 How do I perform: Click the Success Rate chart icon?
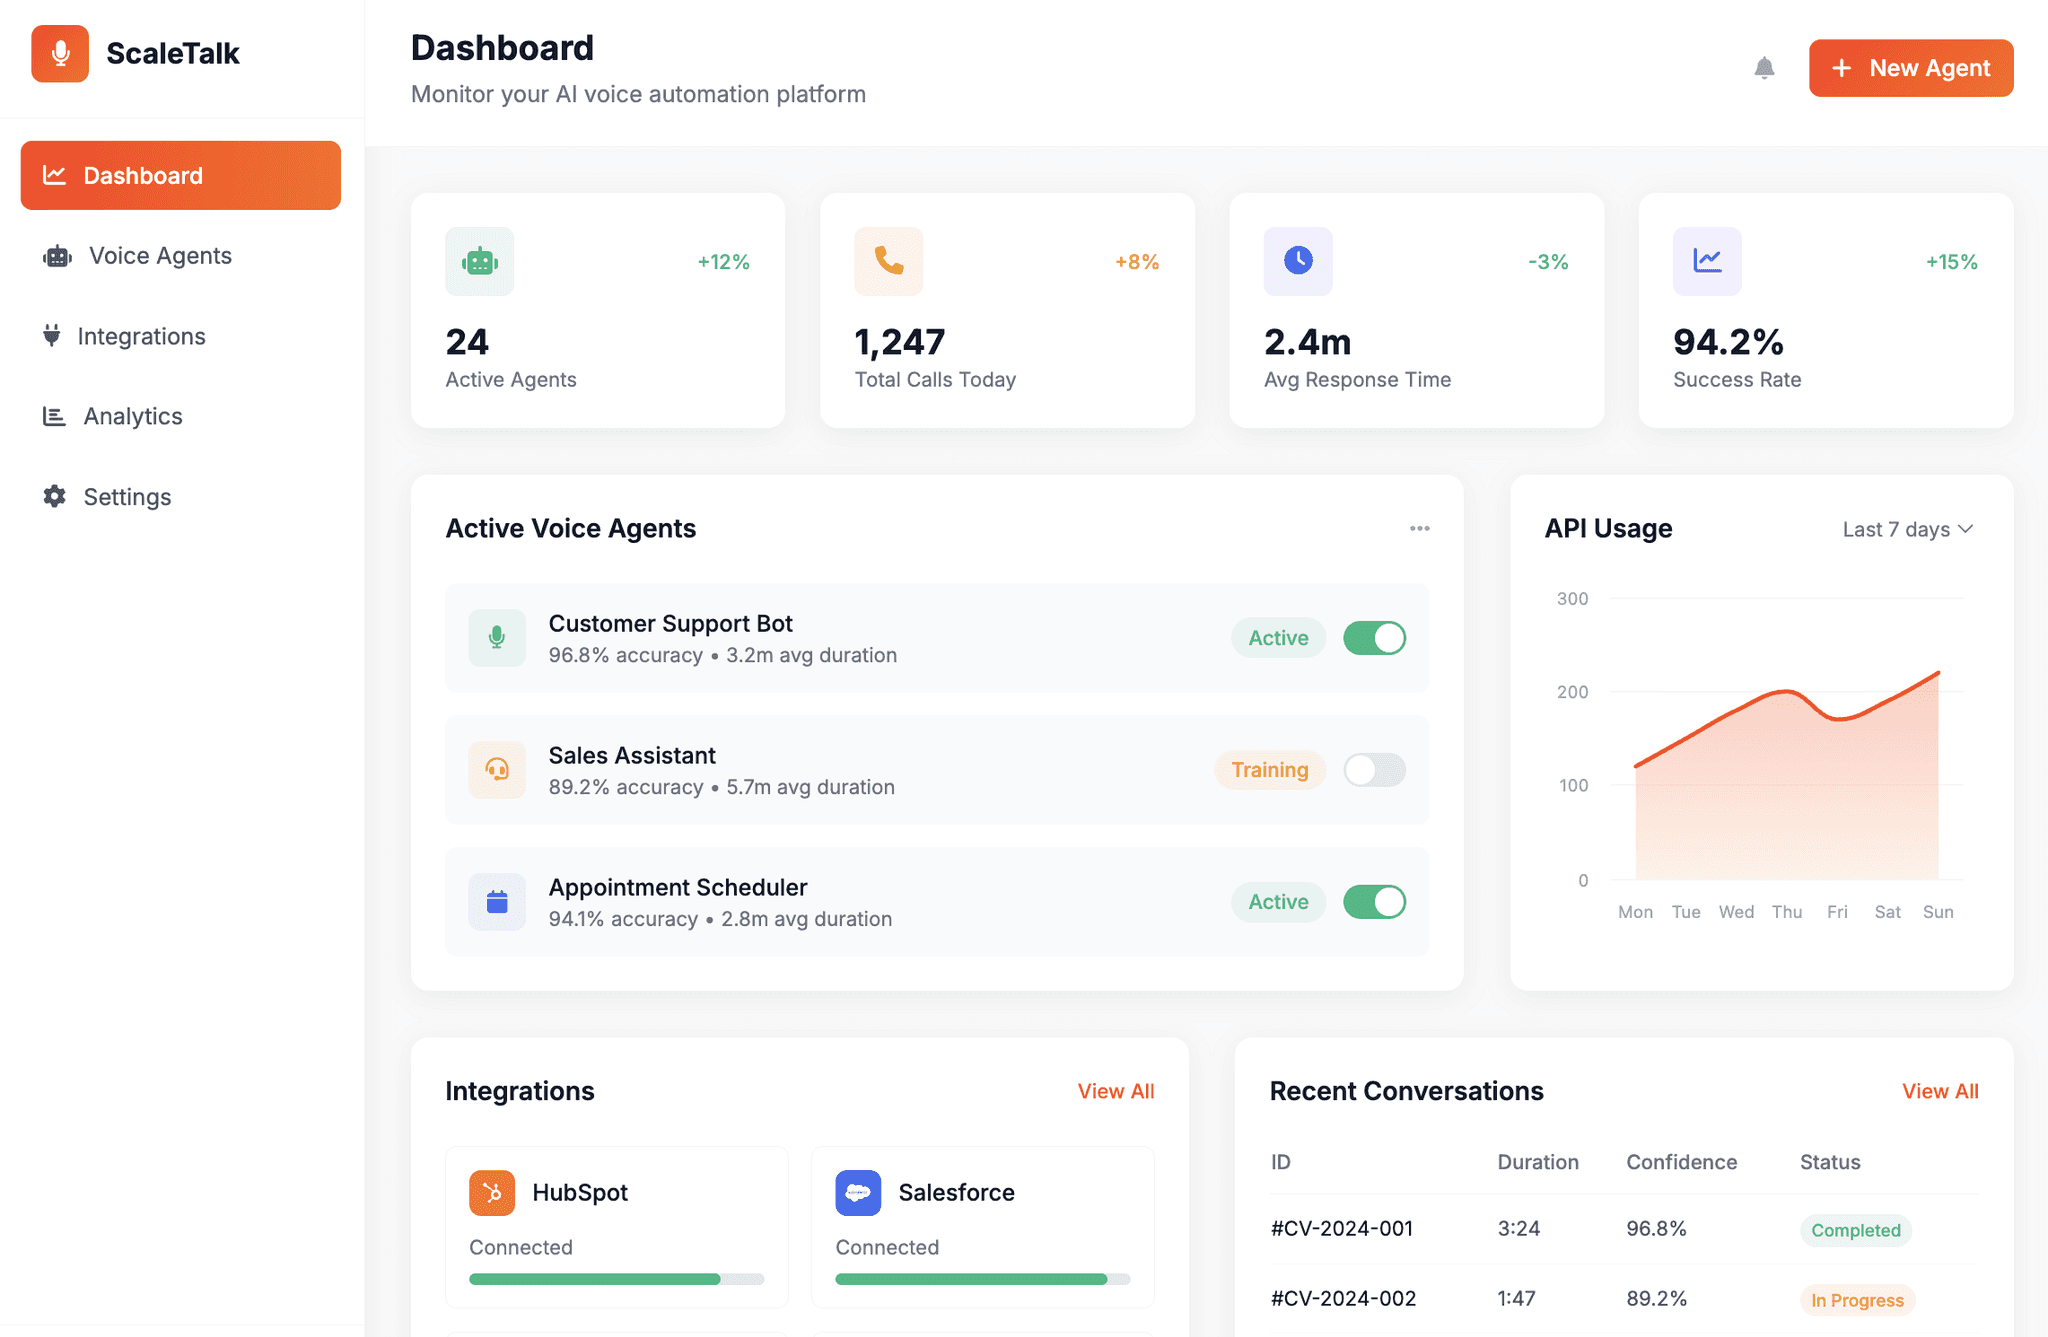tap(1706, 261)
